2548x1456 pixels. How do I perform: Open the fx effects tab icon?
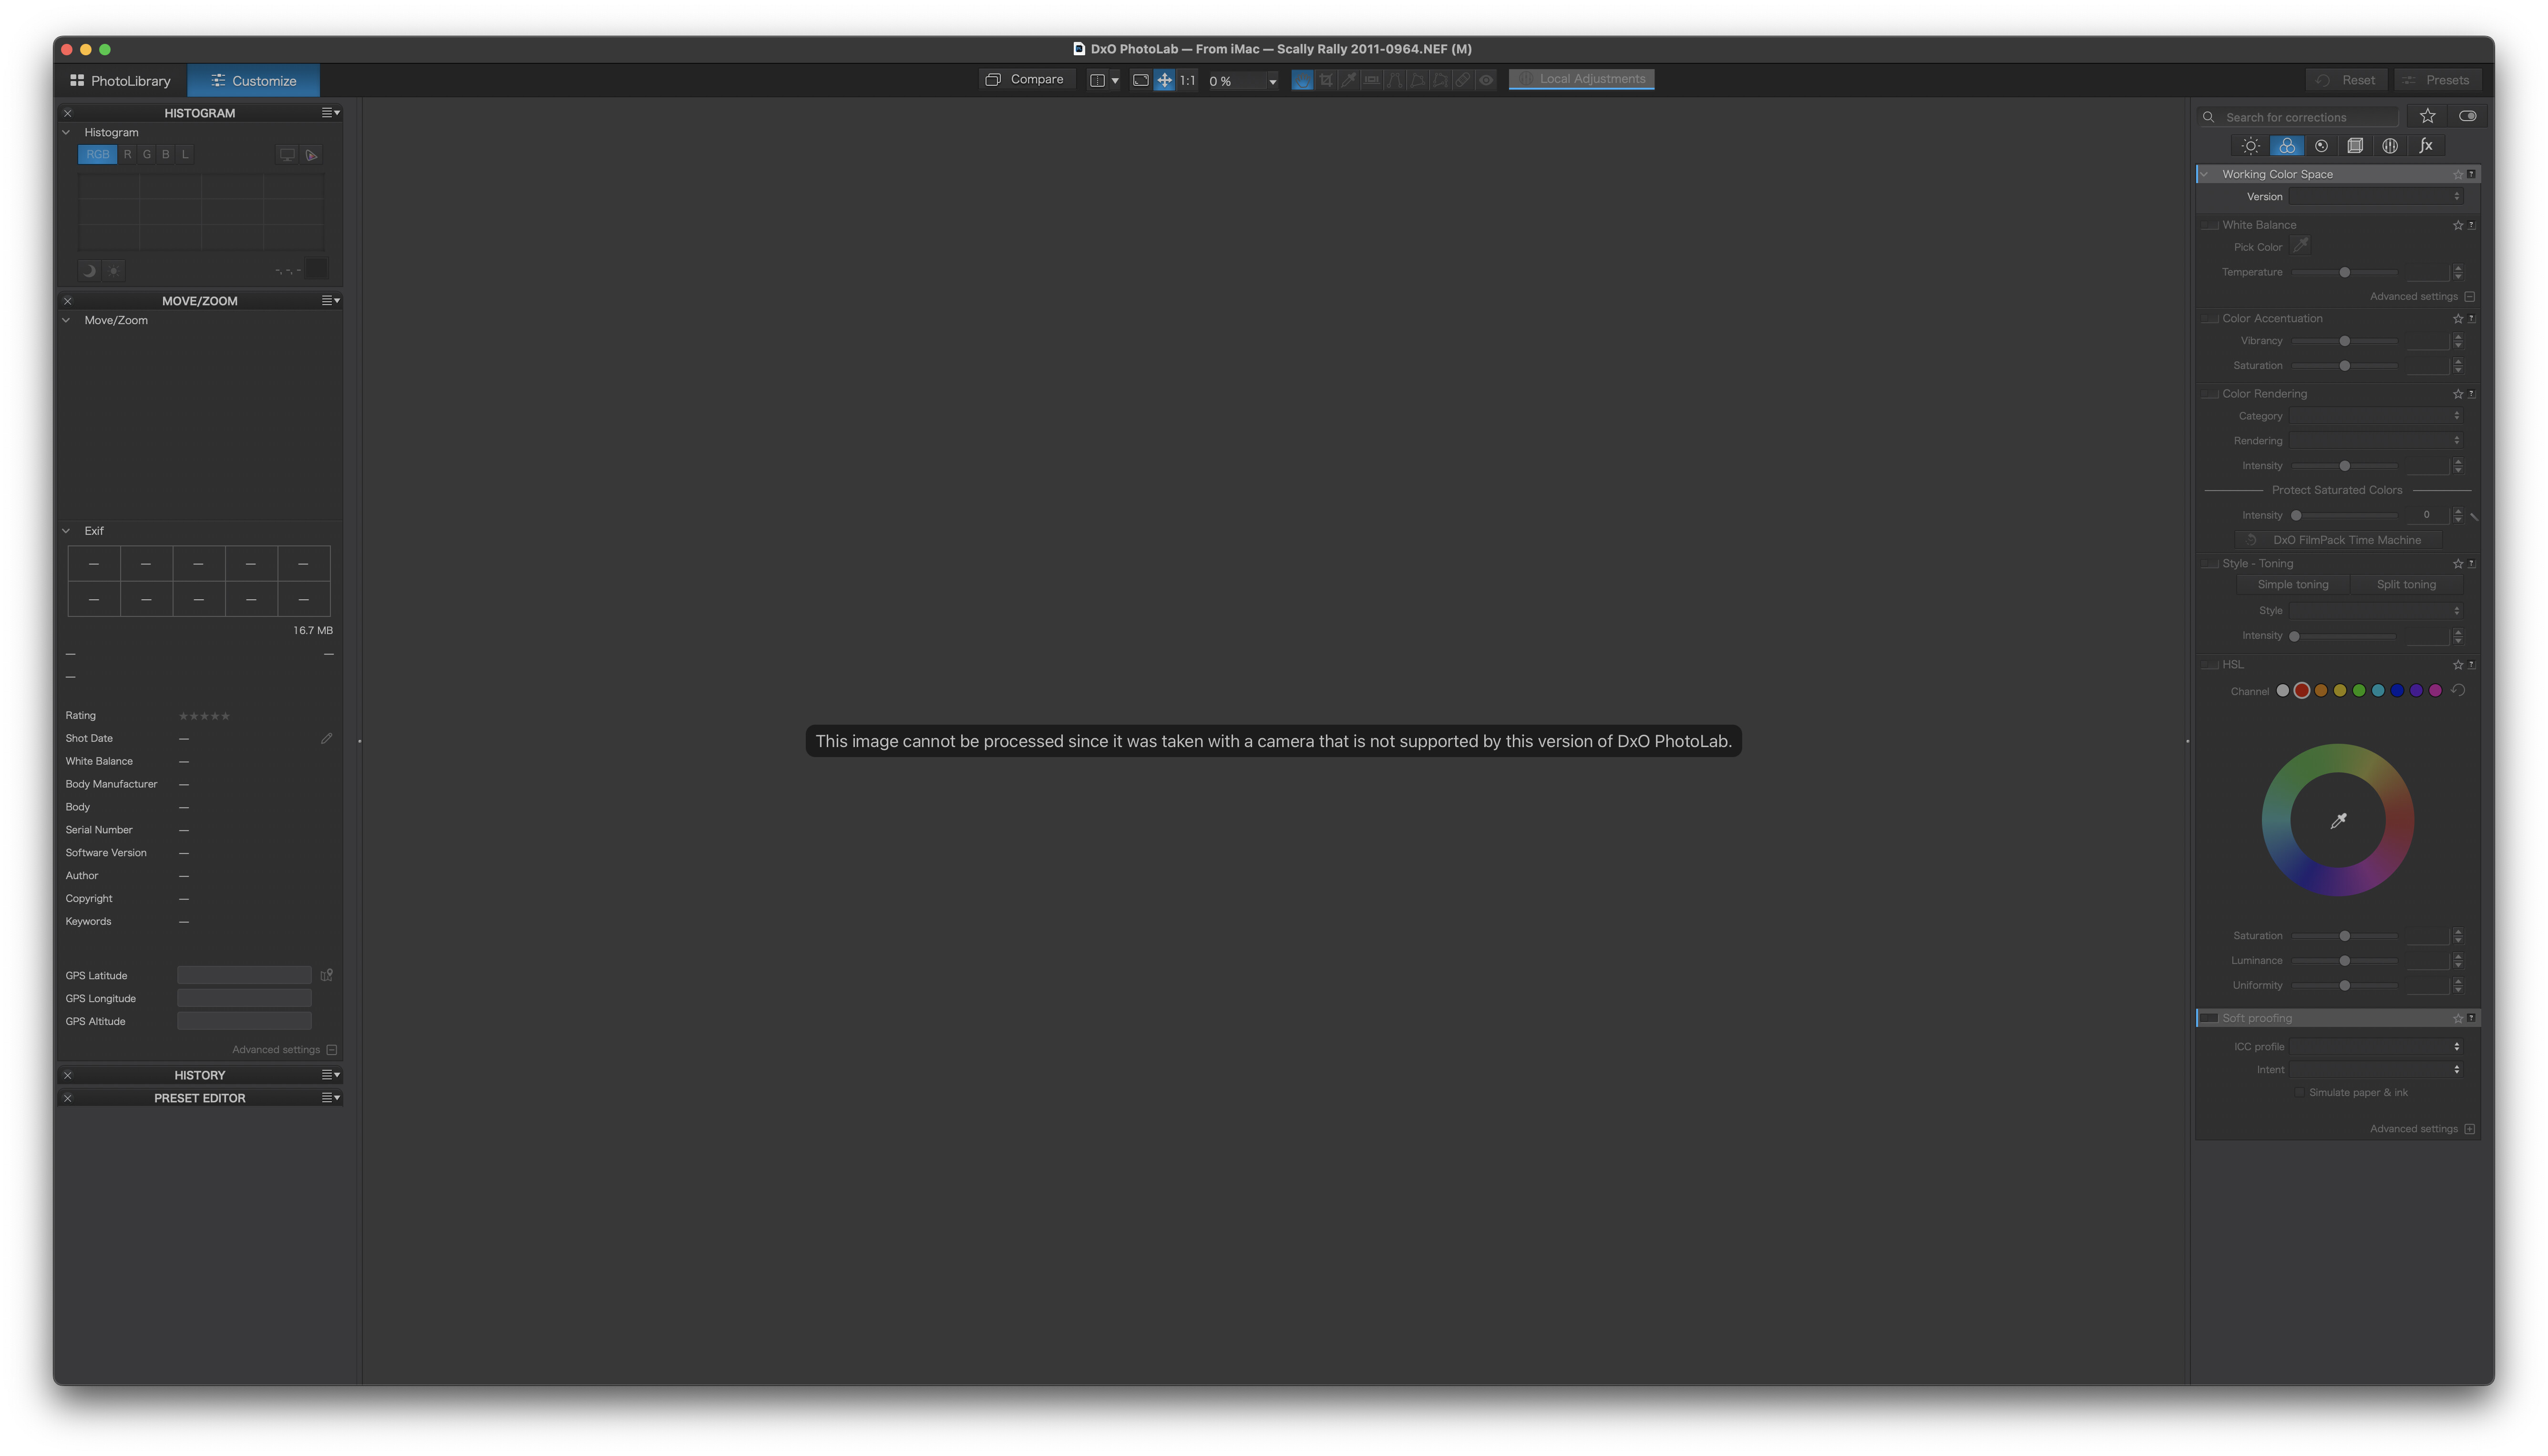2425,146
